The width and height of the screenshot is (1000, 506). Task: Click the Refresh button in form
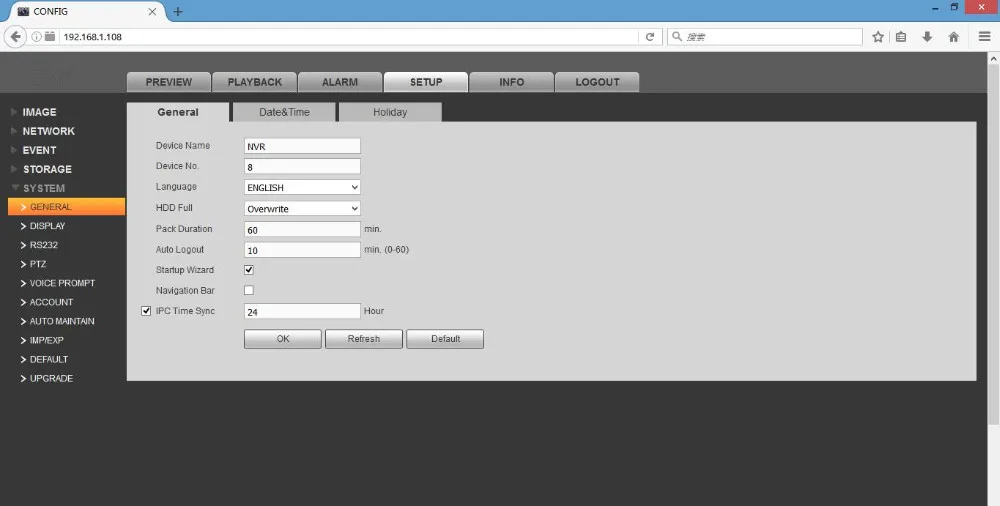coord(364,339)
